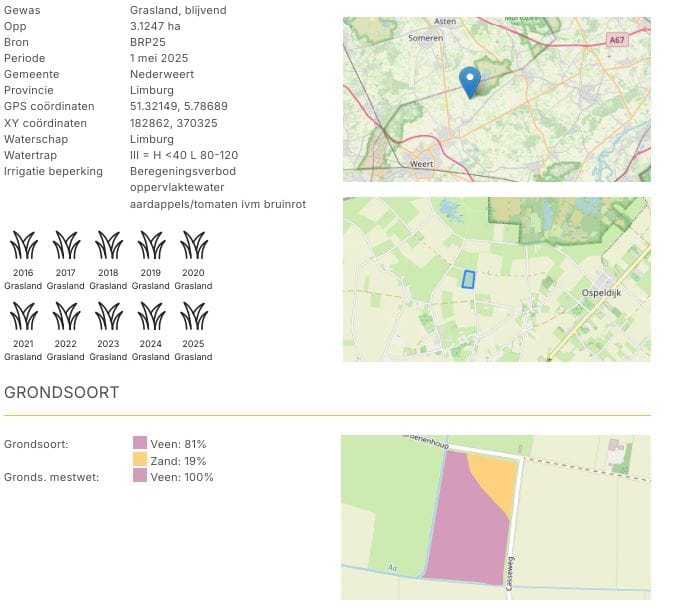The width and height of the screenshot is (676, 613).
Task: Click the 2016 grassland crop icon
Action: 23,245
